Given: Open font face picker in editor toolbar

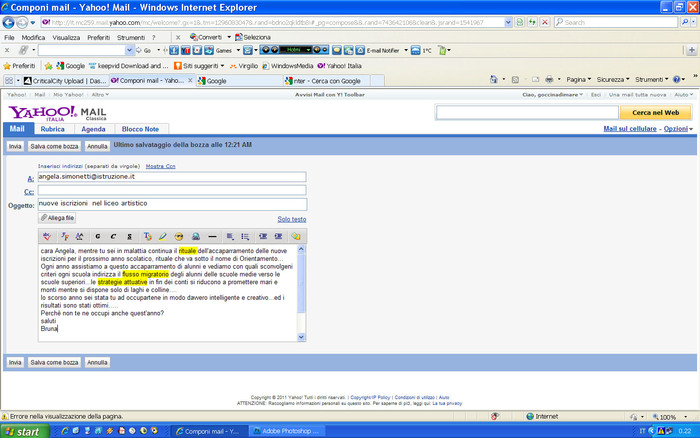Looking at the screenshot, I should pos(65,236).
